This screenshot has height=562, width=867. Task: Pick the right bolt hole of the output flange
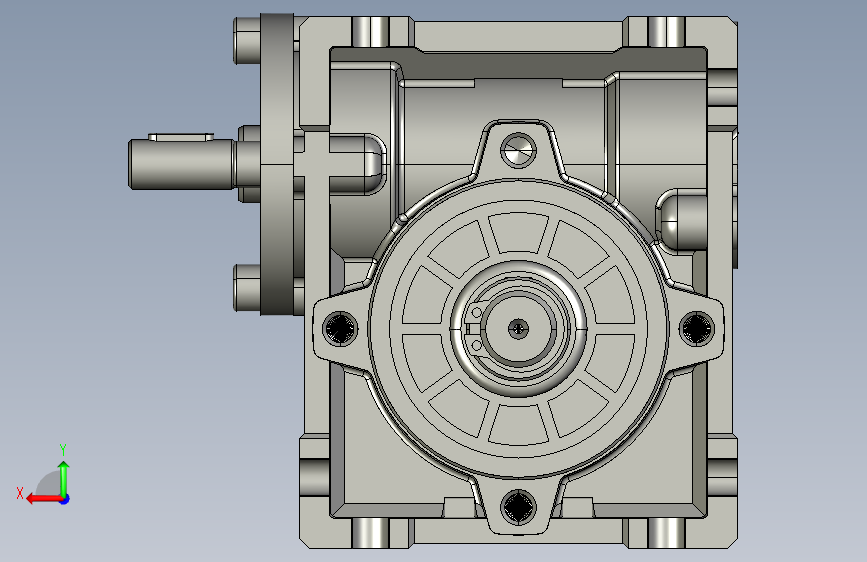[697, 328]
